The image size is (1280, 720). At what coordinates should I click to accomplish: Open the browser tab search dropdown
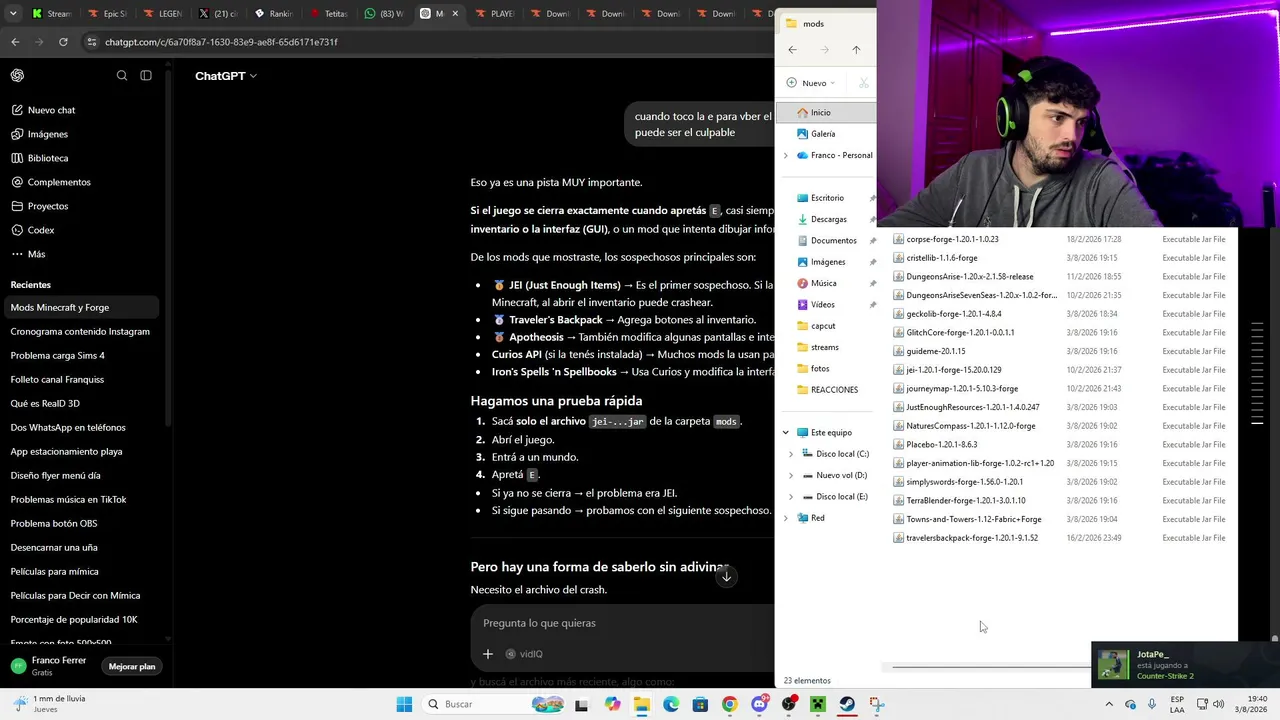[x=12, y=14]
